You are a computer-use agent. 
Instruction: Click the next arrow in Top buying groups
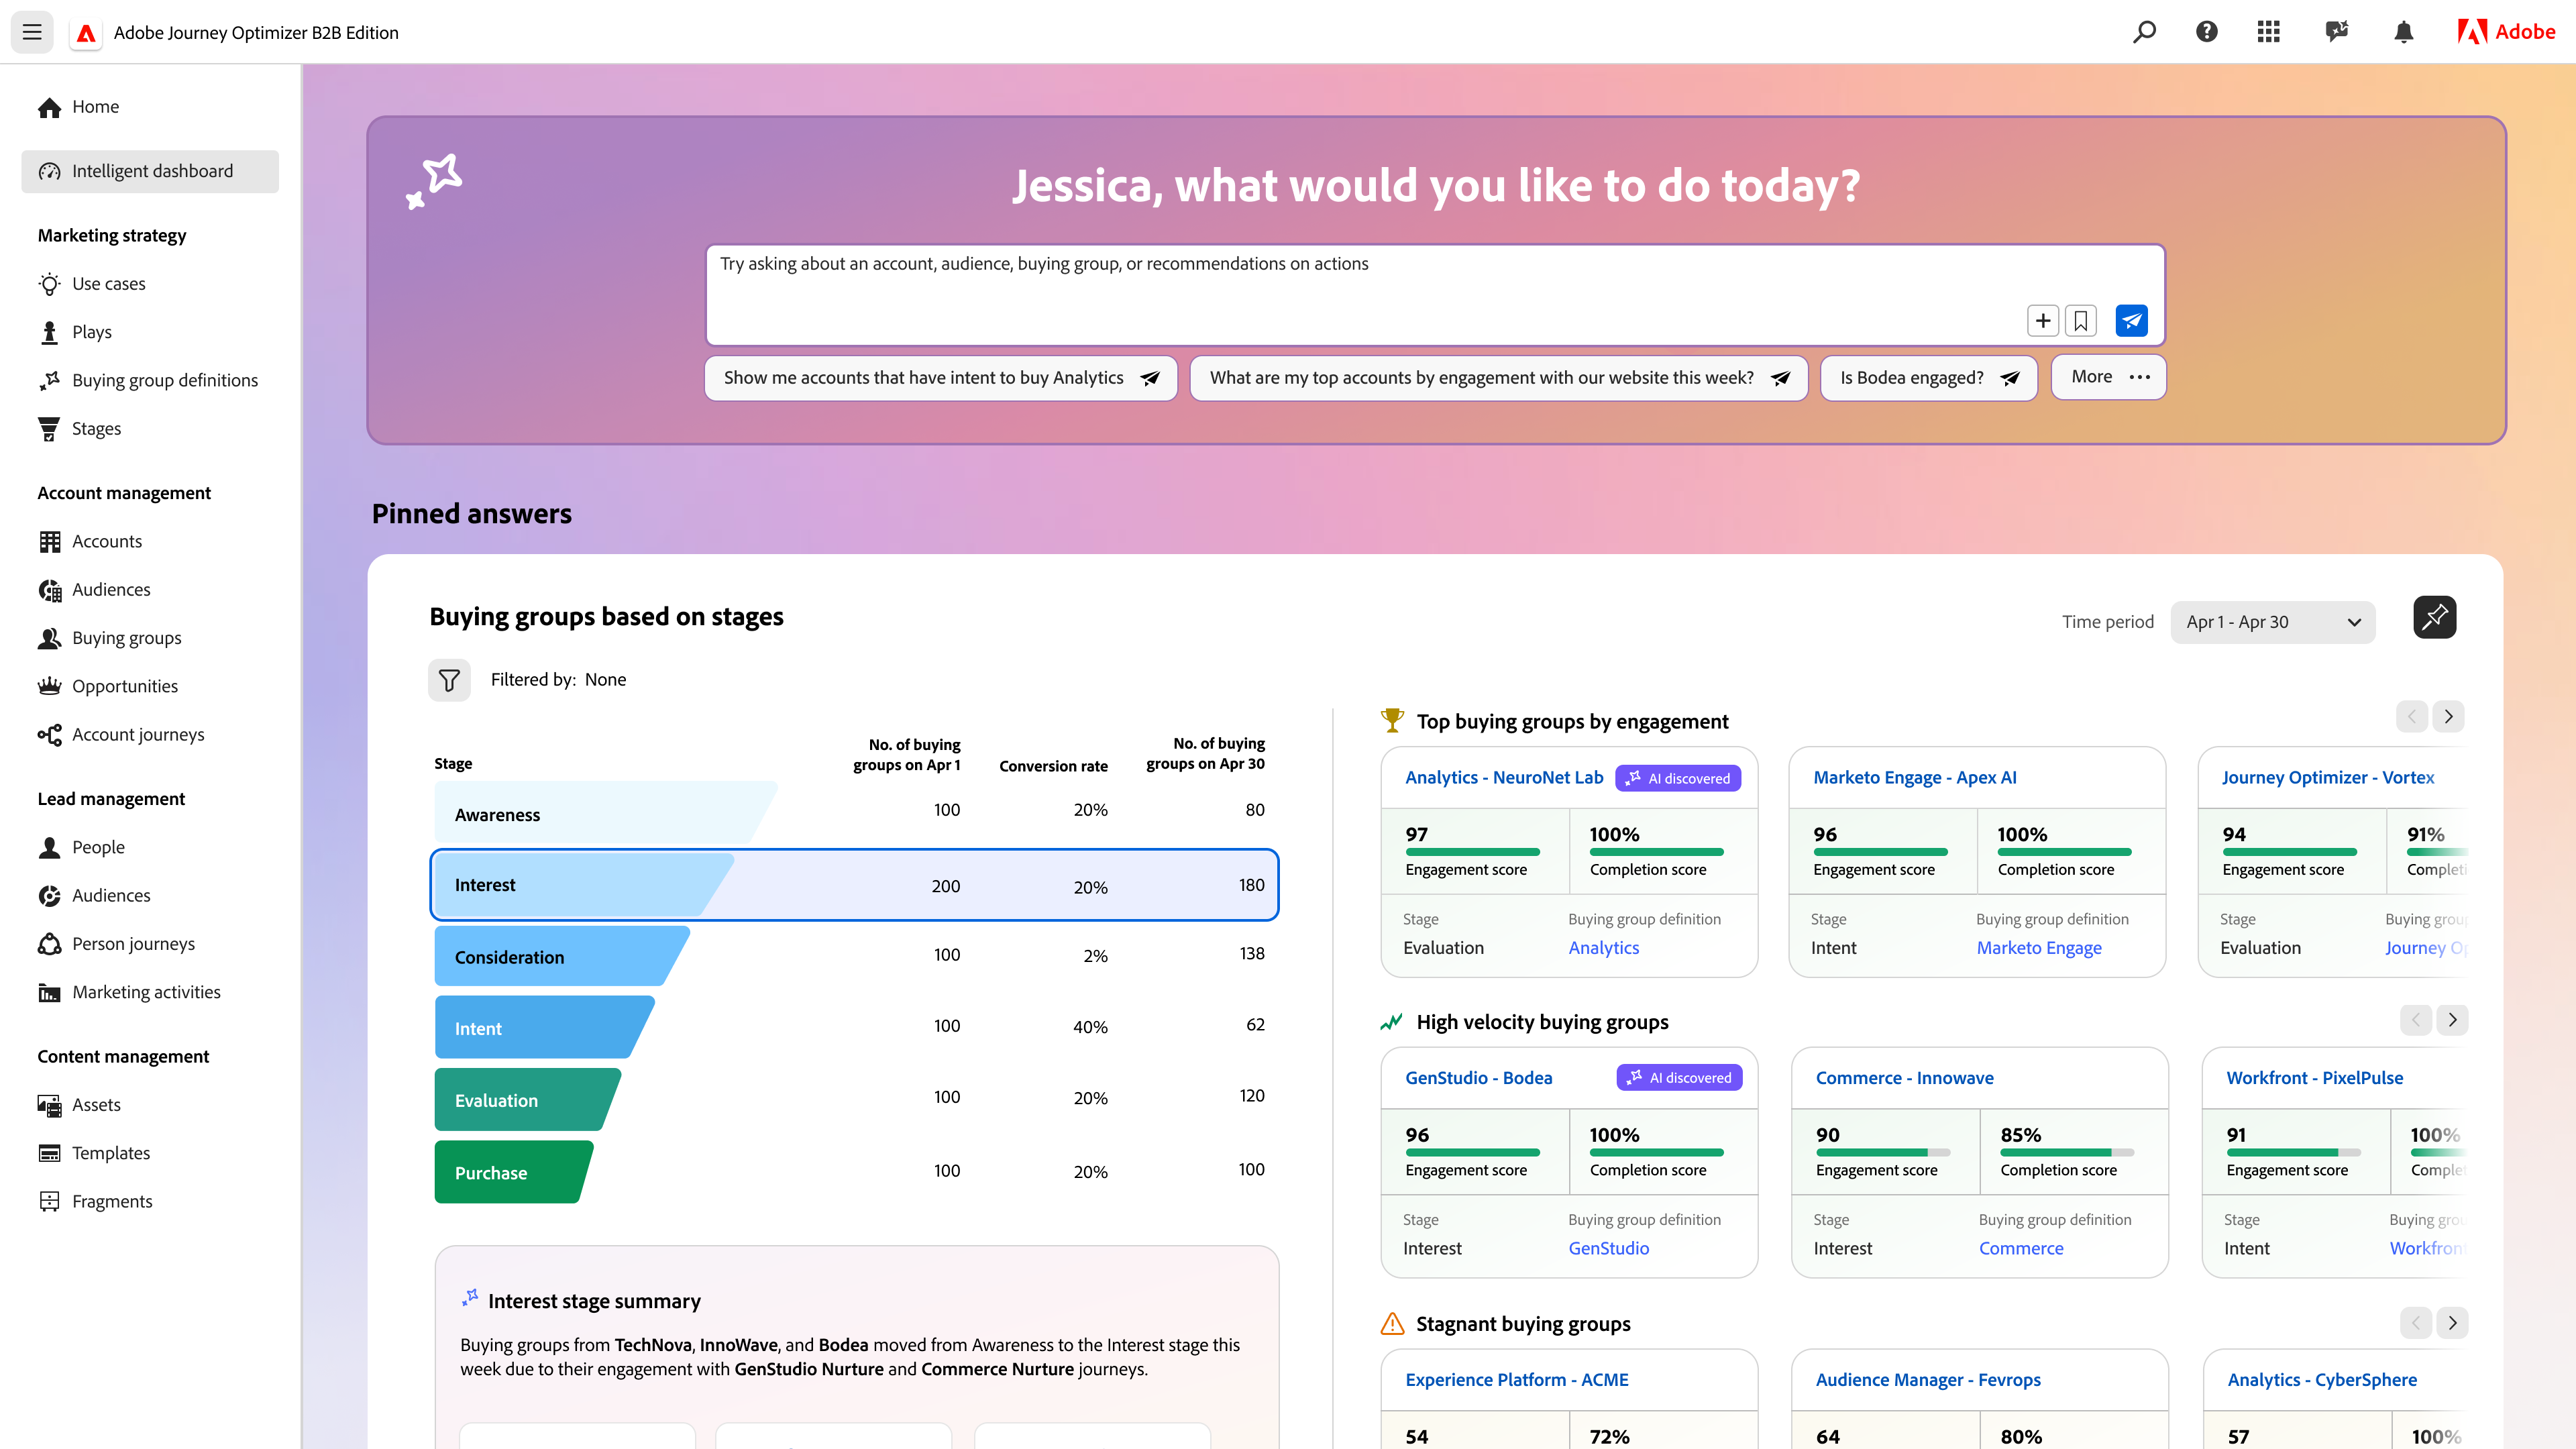tap(2449, 716)
